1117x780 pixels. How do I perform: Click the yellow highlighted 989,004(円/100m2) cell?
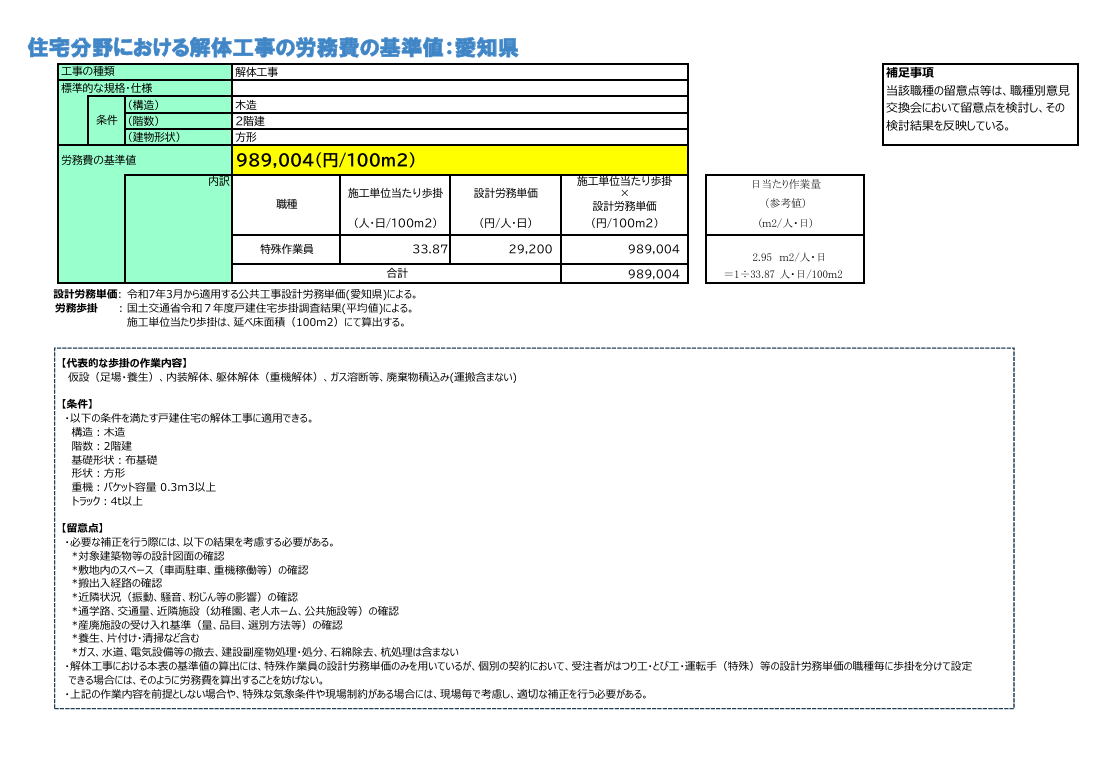[x=459, y=160]
